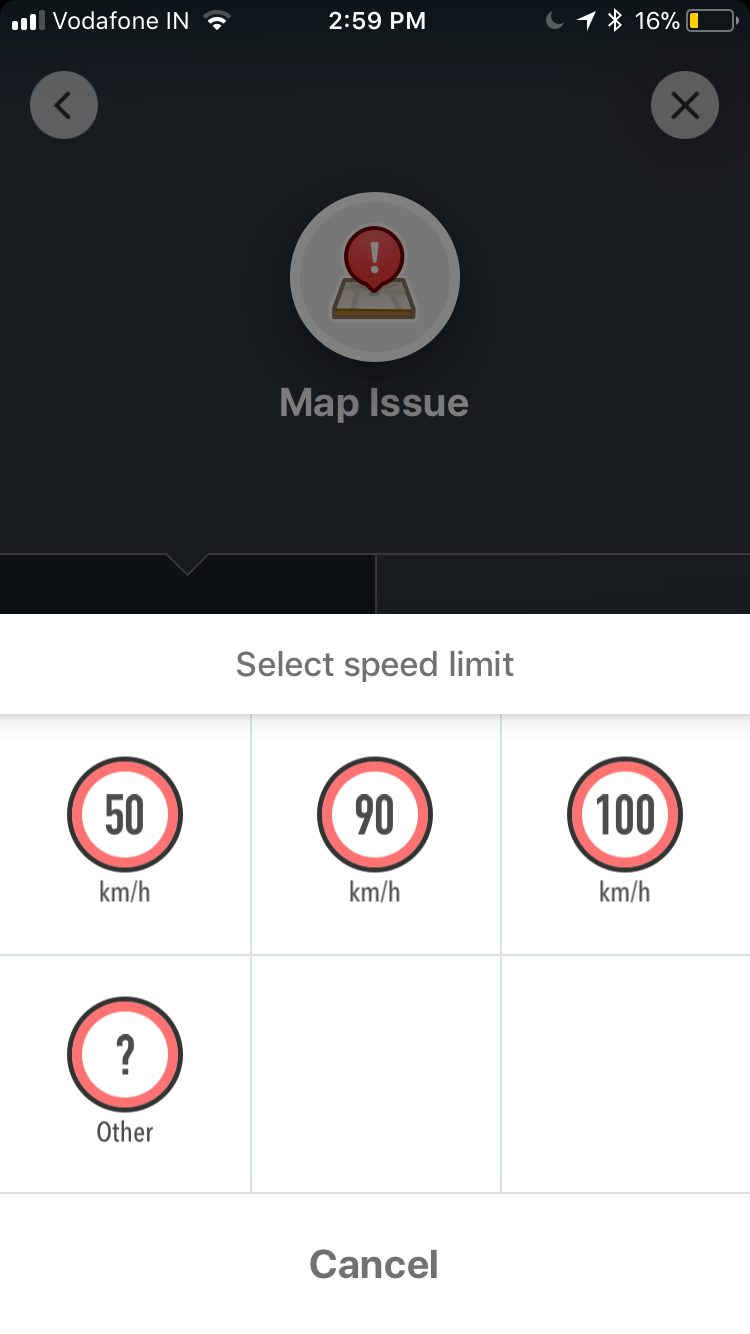The image size is (750, 1334).
Task: Pick the 100 km/h speed limit sign
Action: (625, 815)
